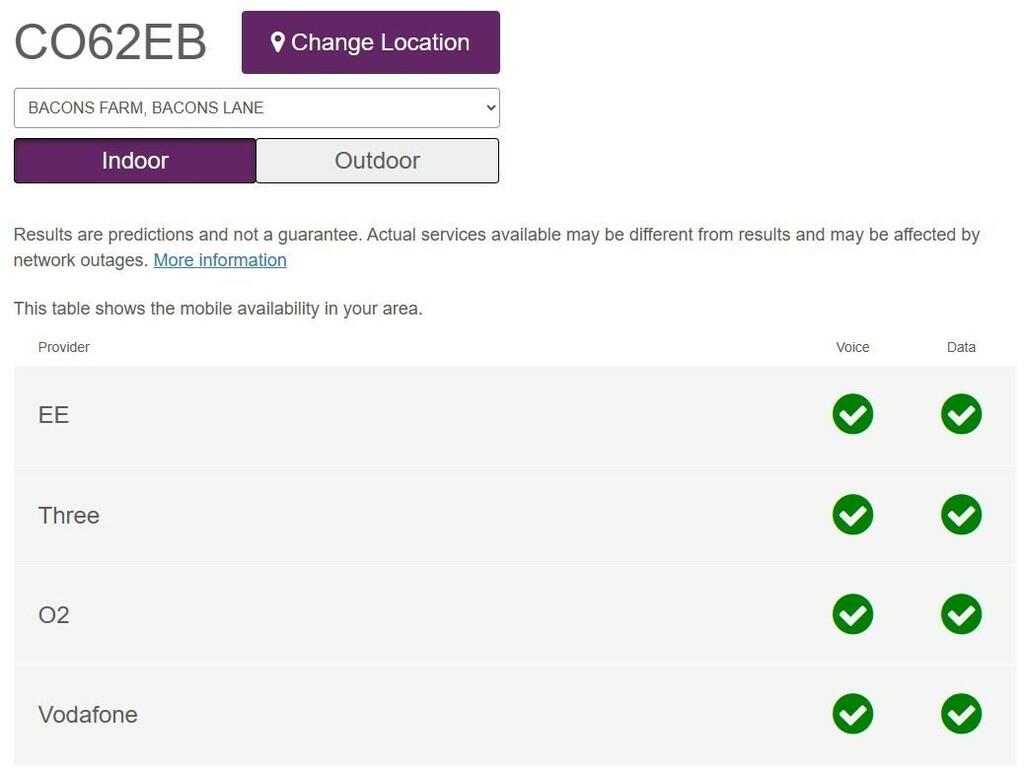The image size is (1024, 772).
Task: Click O2 voice availability checkmark icon
Action: (x=852, y=614)
